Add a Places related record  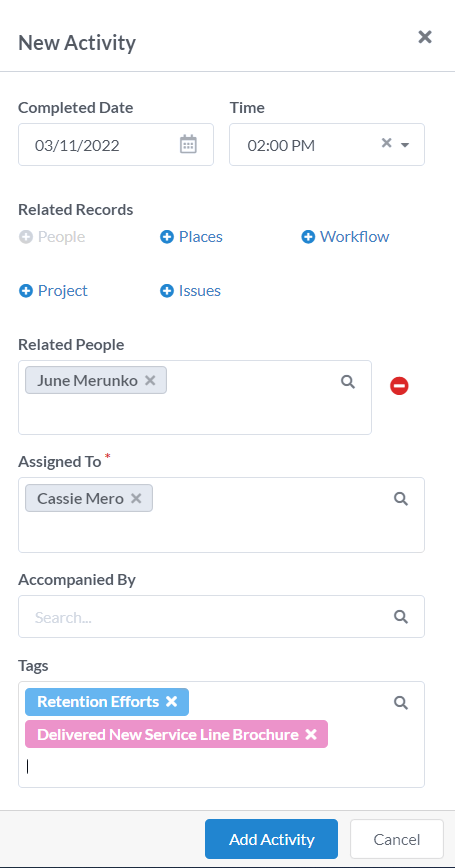tap(191, 237)
